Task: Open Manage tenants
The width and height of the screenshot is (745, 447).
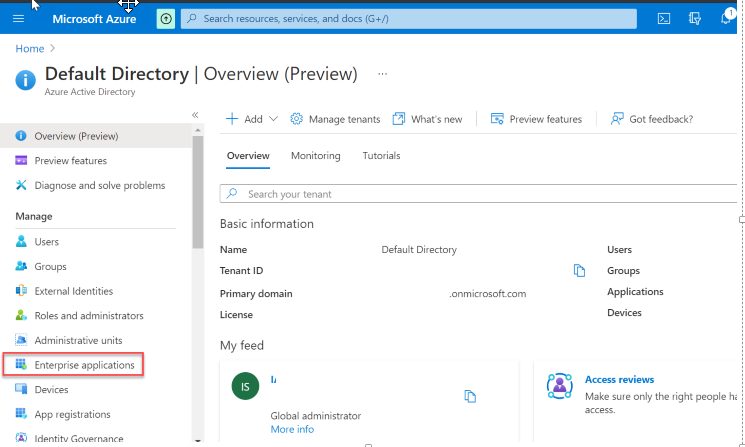Action: [335, 119]
